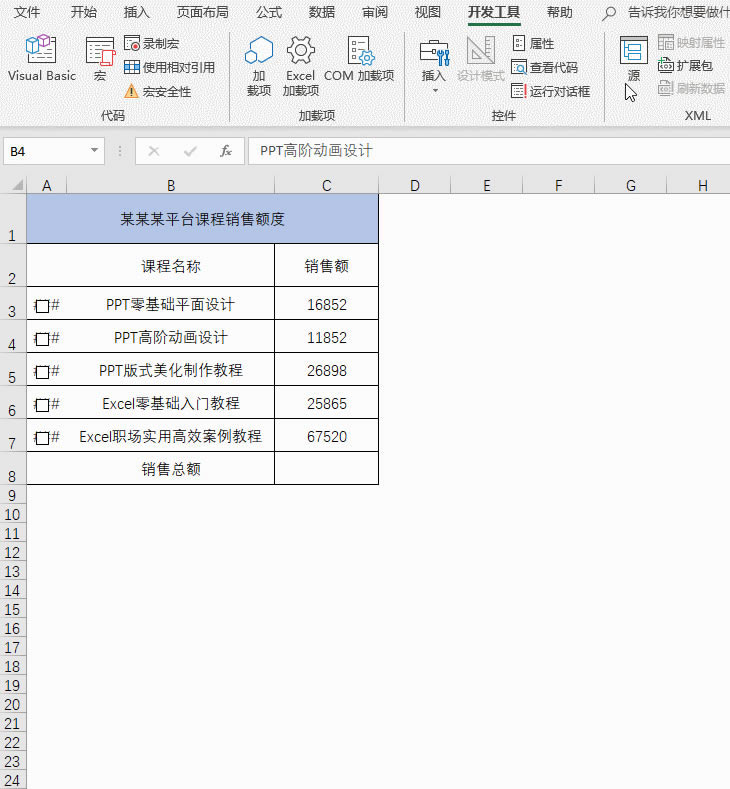Viewport: 730px width, 789px height.
Task: Open the Visual Basic editor
Action: tap(42, 58)
